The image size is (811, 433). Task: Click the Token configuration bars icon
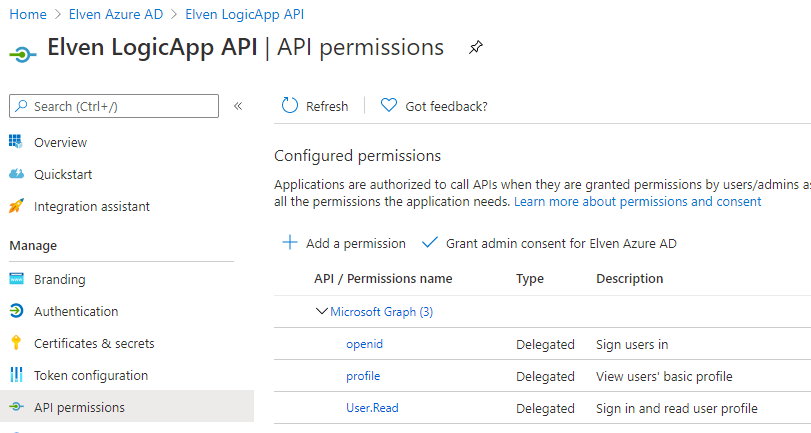[x=16, y=375]
